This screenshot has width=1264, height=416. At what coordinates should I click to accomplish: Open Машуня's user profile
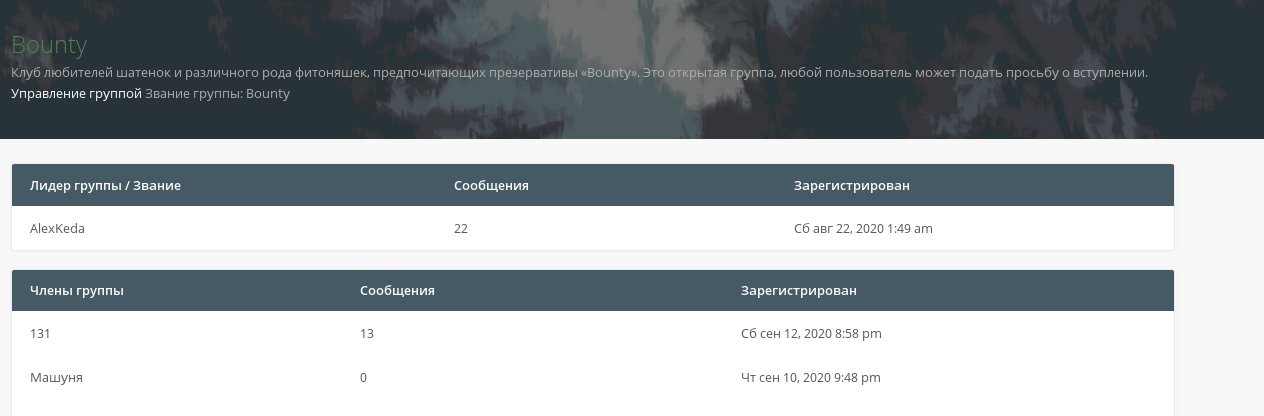pos(56,378)
